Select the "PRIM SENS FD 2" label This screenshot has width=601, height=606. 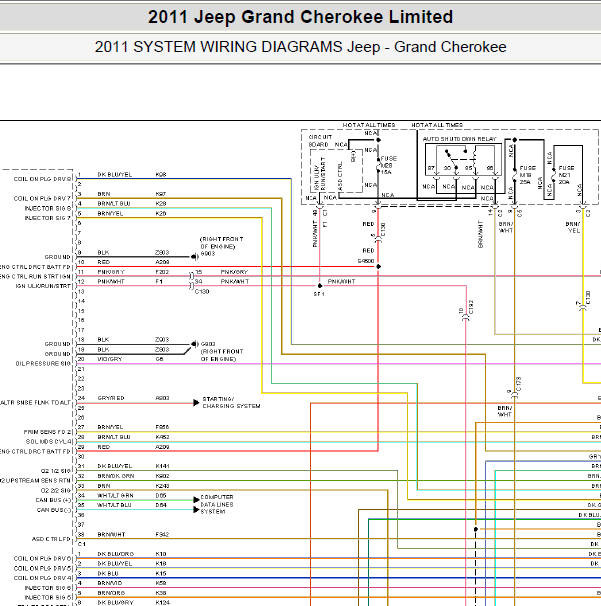tap(48, 432)
